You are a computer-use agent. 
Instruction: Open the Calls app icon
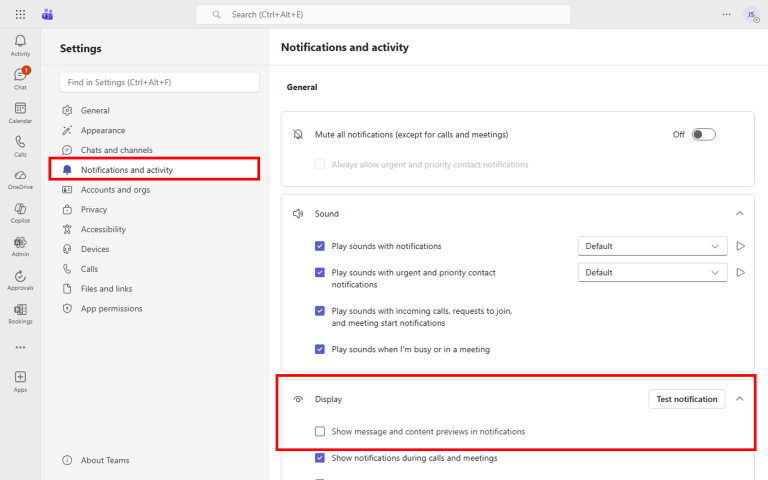click(20, 145)
